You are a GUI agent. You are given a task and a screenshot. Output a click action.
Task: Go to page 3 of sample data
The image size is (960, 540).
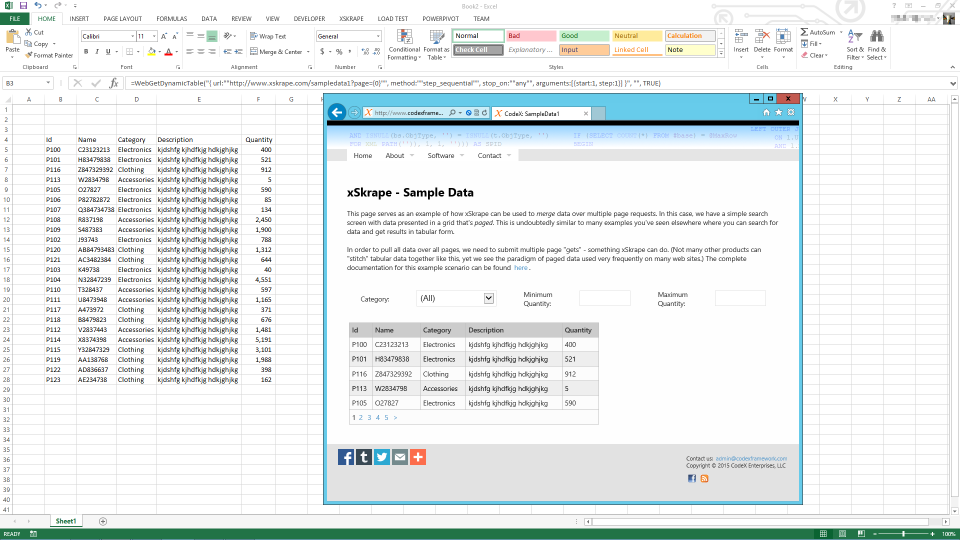(369, 418)
